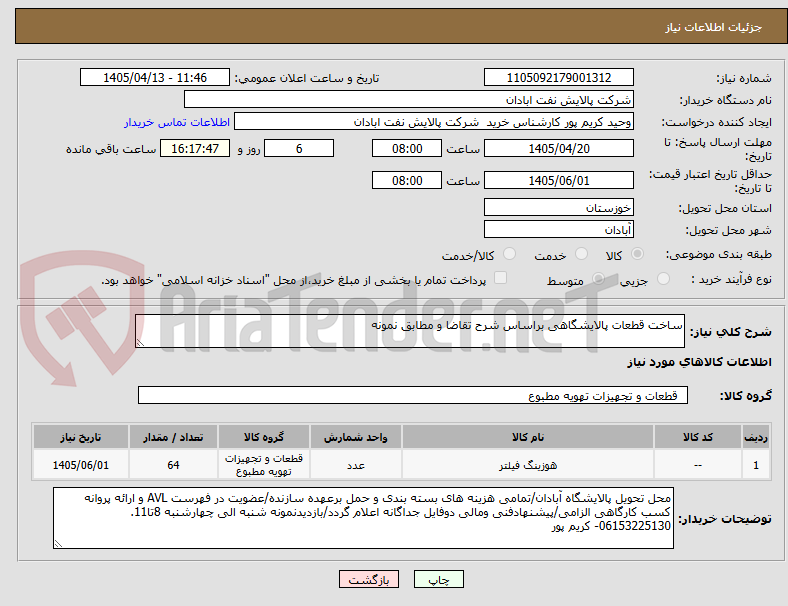Click the item code cell showing --
The width and height of the screenshot is (788, 606).
[x=698, y=465]
